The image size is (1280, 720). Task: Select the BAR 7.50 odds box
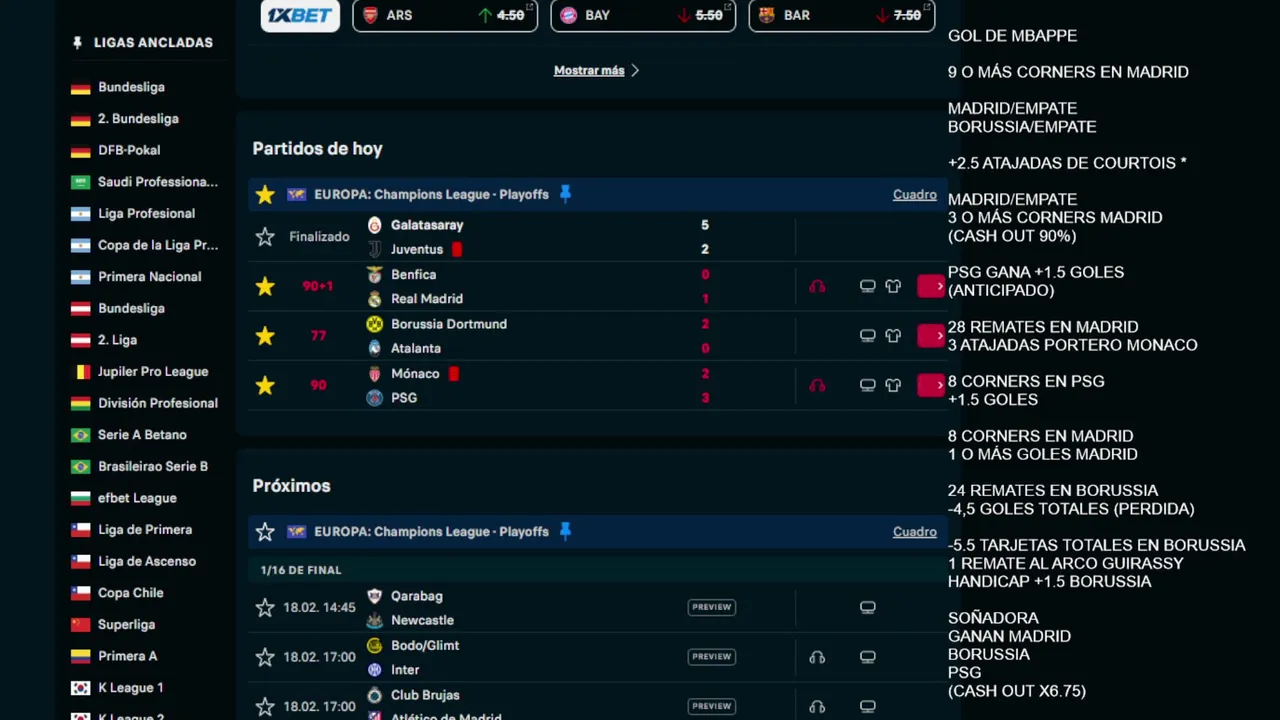pos(841,15)
